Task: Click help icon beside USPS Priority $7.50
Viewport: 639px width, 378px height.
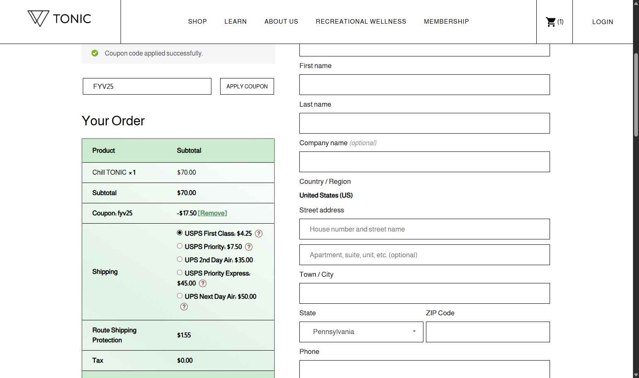Action: coord(249,247)
